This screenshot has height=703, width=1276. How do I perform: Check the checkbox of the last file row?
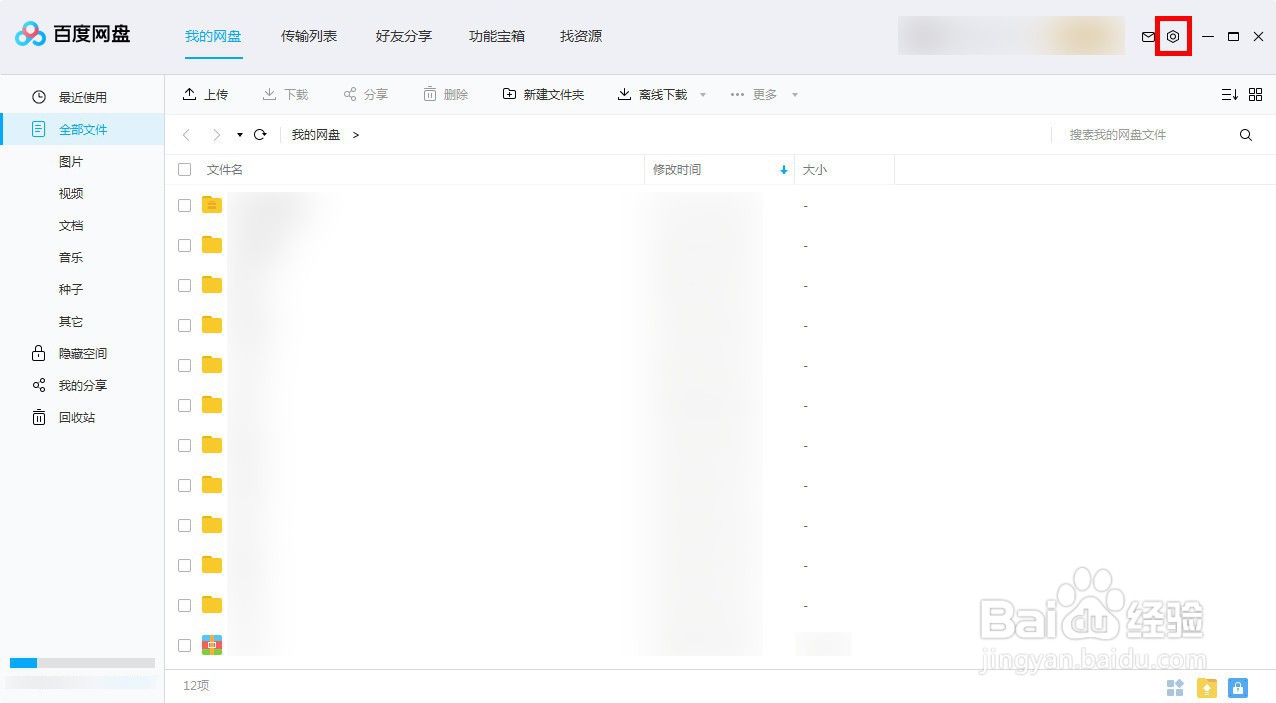[184, 645]
